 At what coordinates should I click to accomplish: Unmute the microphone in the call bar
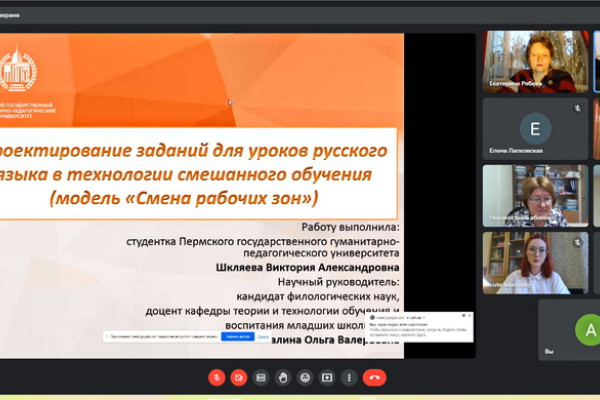click(216, 377)
